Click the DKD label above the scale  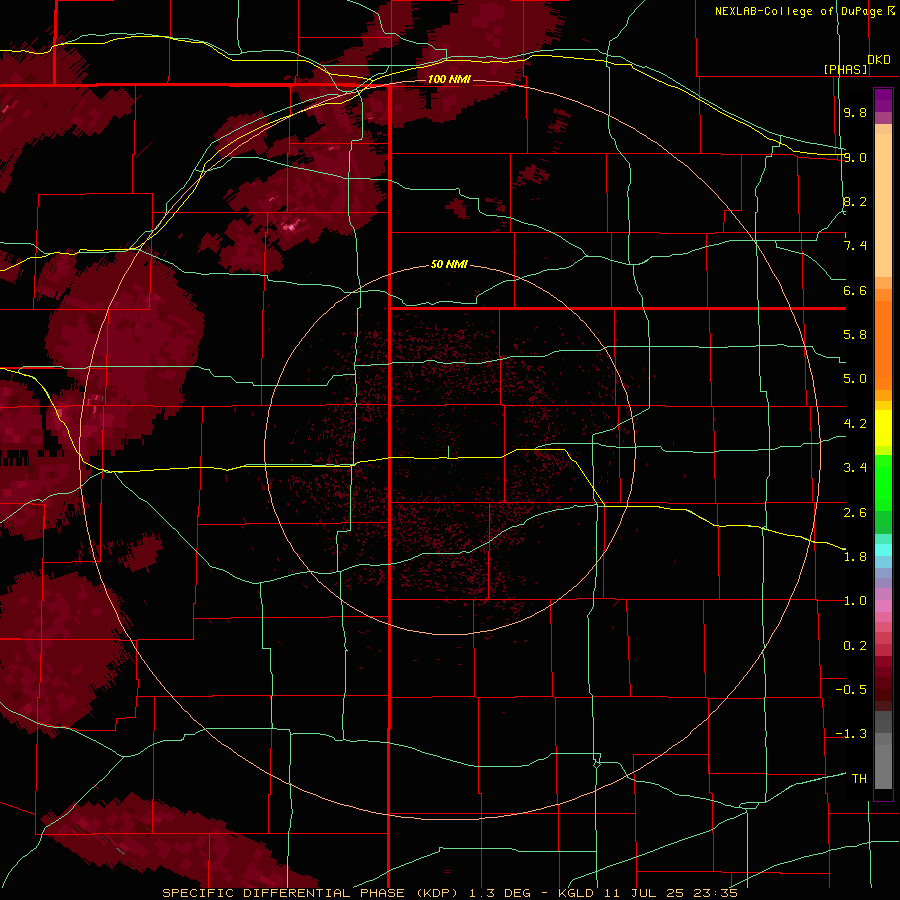(x=879, y=59)
